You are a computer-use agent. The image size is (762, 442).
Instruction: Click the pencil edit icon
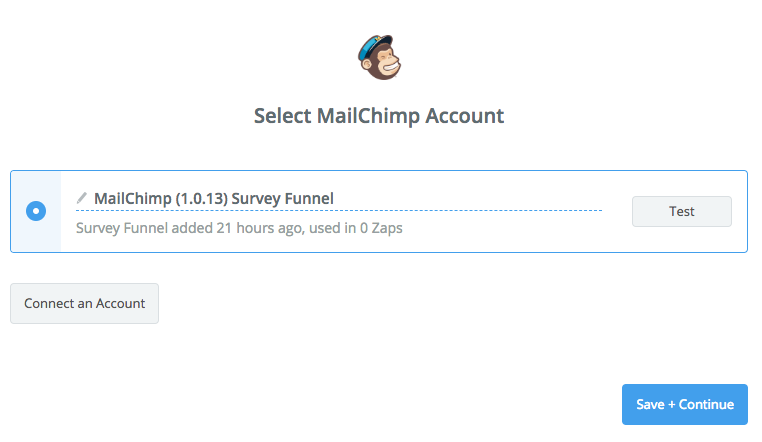pyautogui.click(x=82, y=198)
